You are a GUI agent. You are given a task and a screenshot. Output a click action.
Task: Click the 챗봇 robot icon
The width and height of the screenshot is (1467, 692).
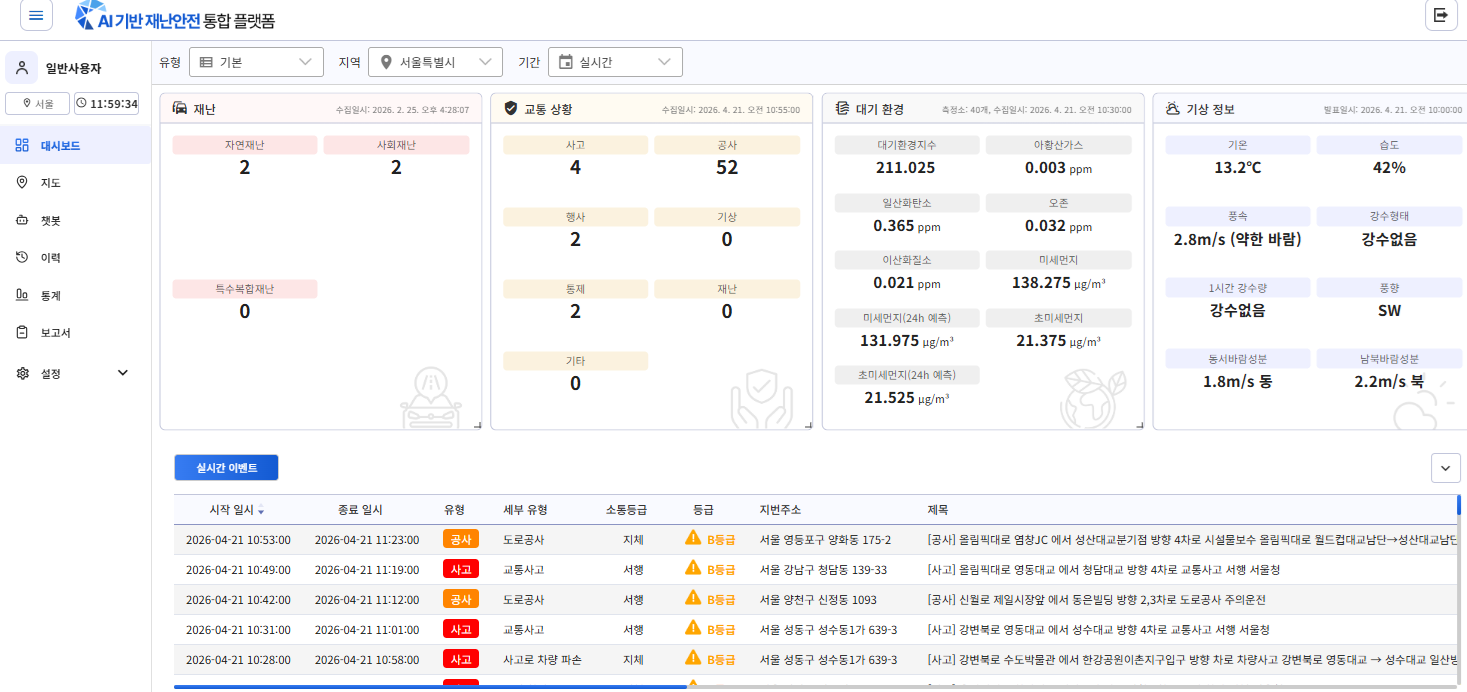click(22, 220)
